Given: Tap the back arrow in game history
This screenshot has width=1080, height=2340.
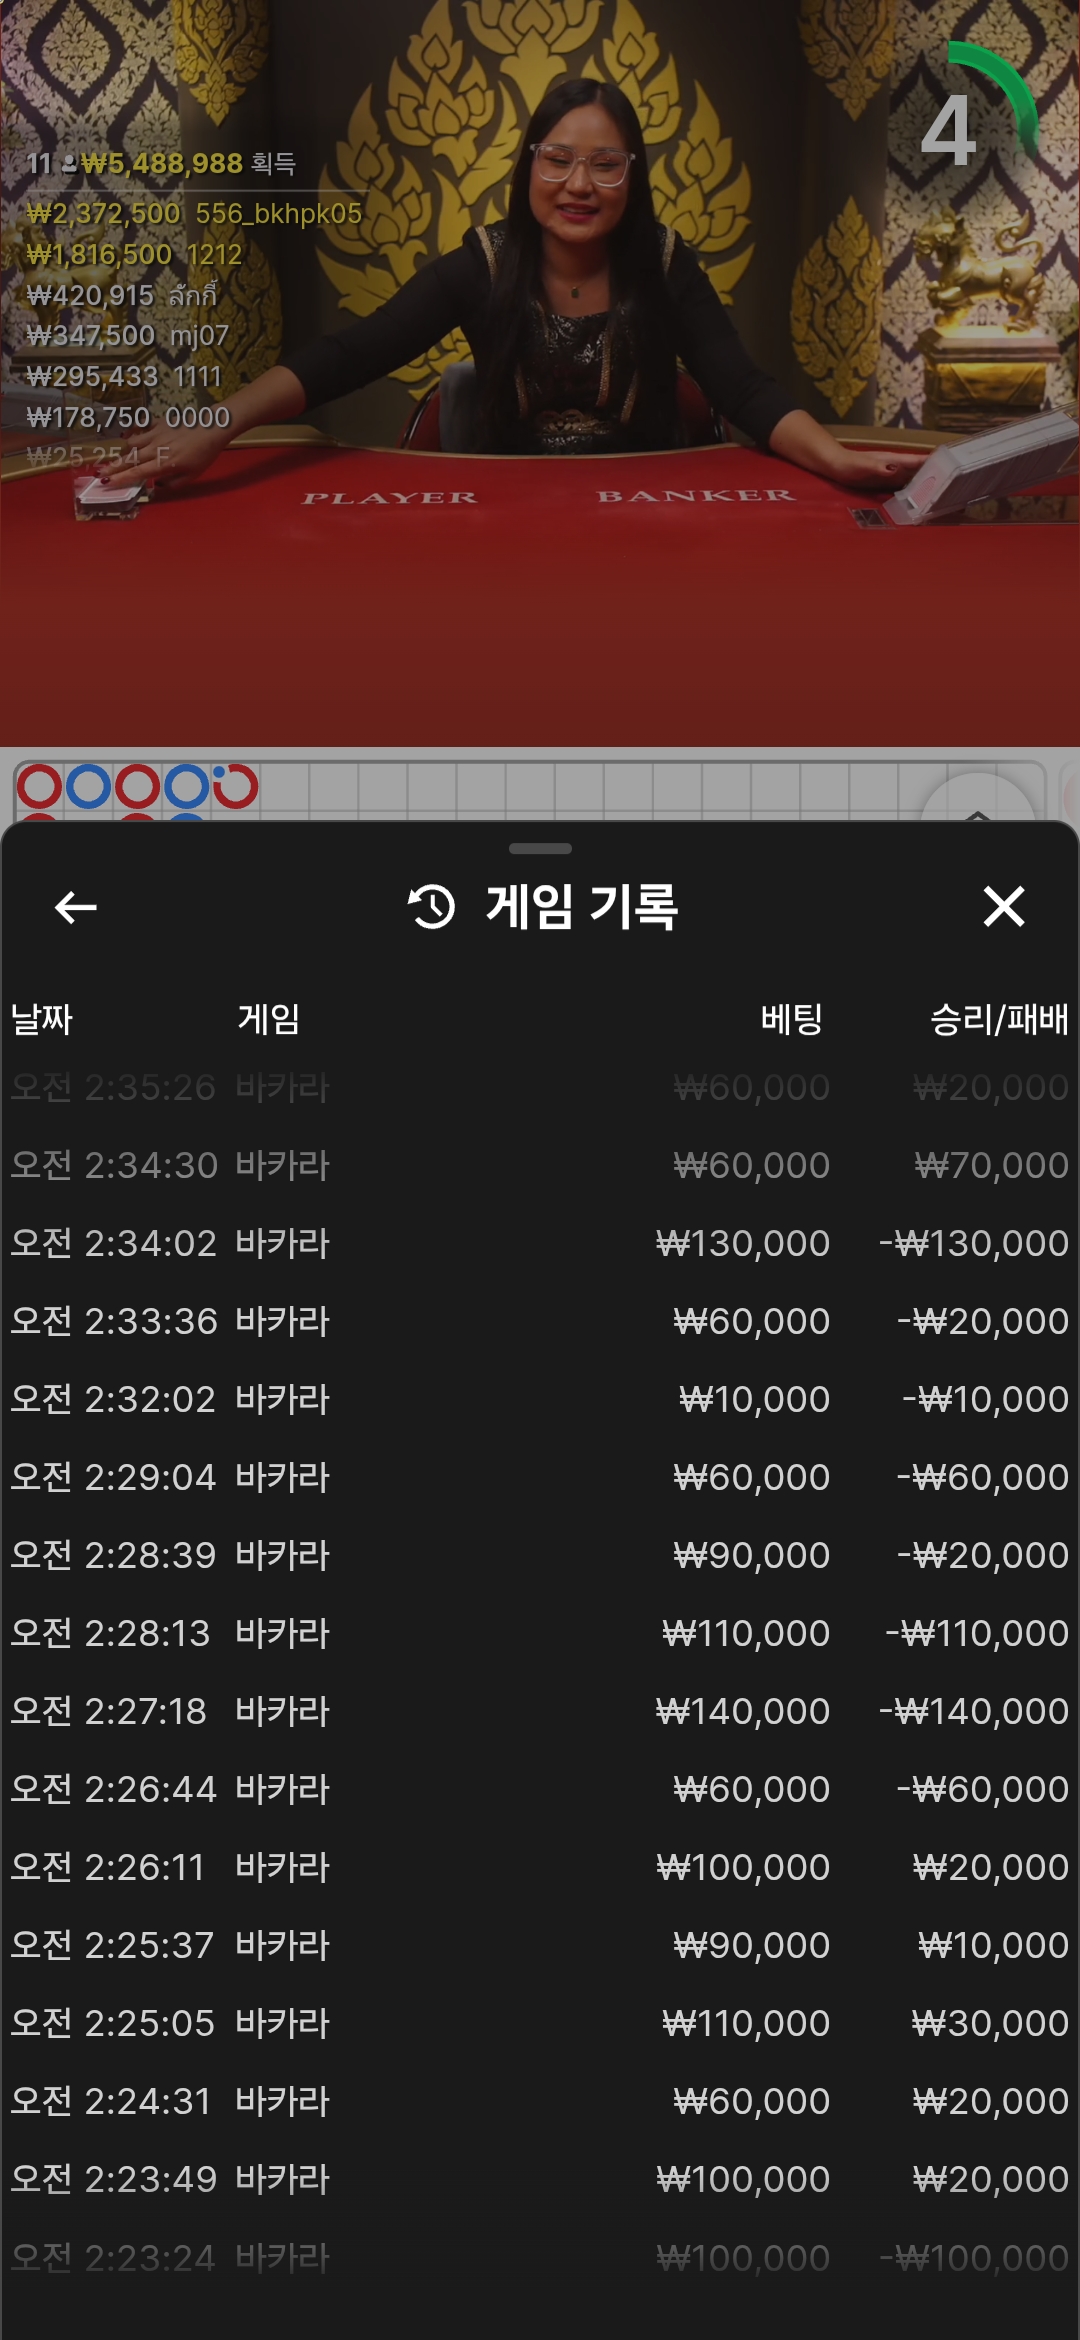Looking at the screenshot, I should point(75,907).
